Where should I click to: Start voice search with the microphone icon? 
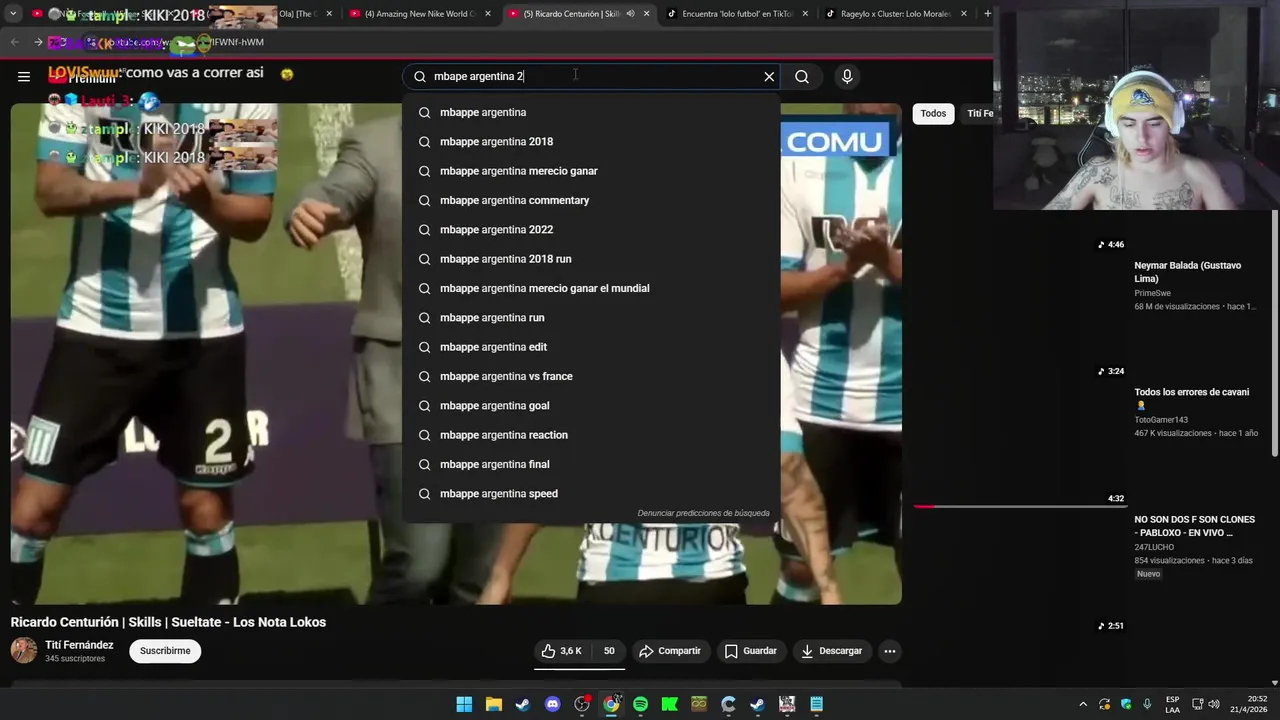point(847,76)
